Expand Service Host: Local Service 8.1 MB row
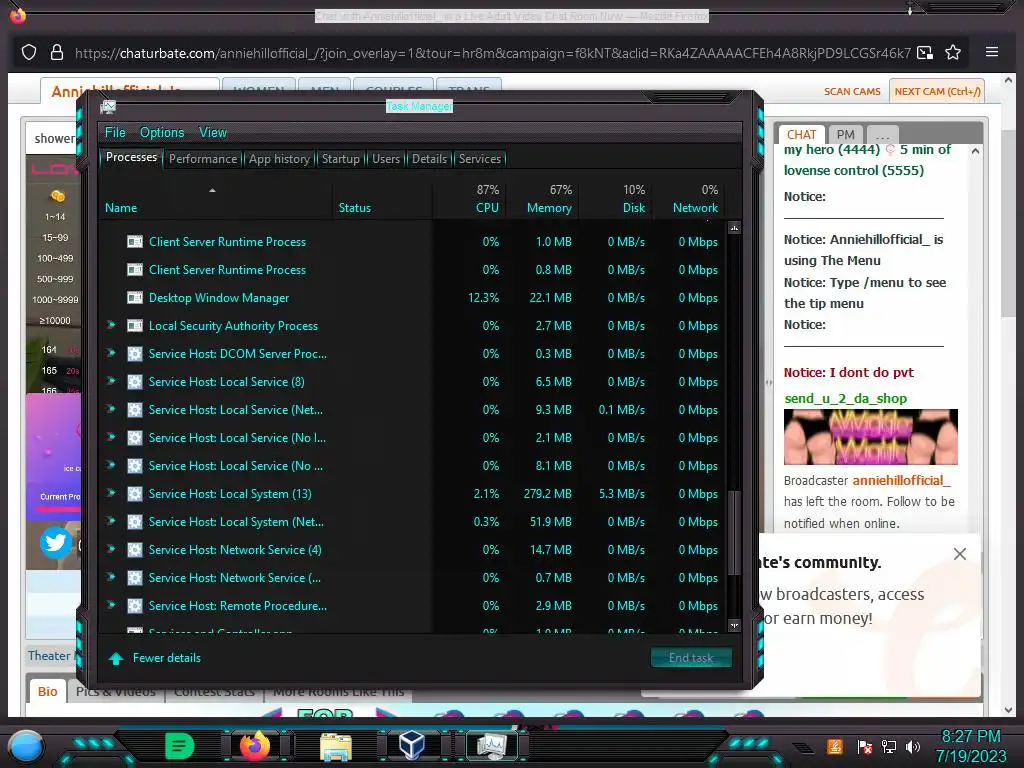 coord(111,465)
